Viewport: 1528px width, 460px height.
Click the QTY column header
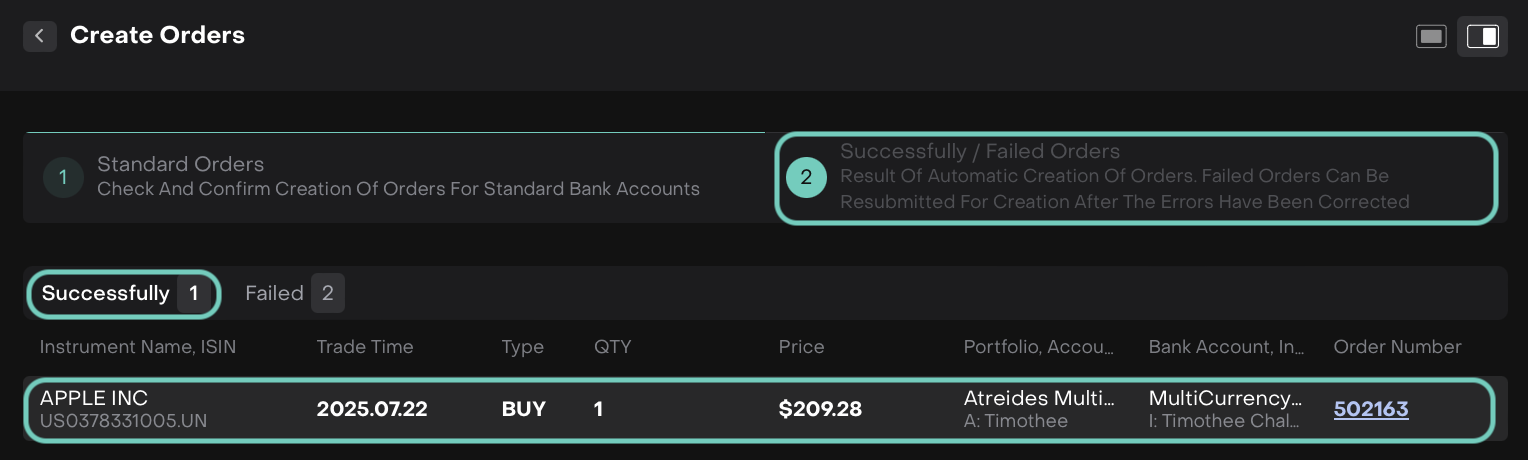613,347
